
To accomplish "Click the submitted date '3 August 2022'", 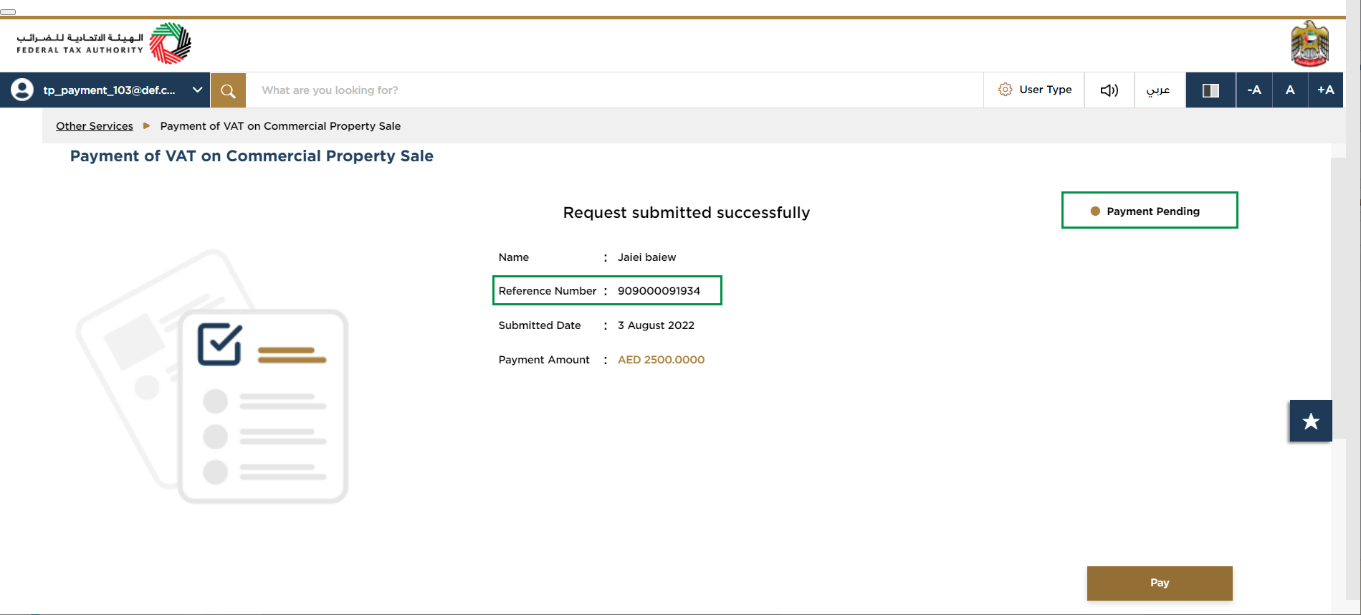I will 656,325.
